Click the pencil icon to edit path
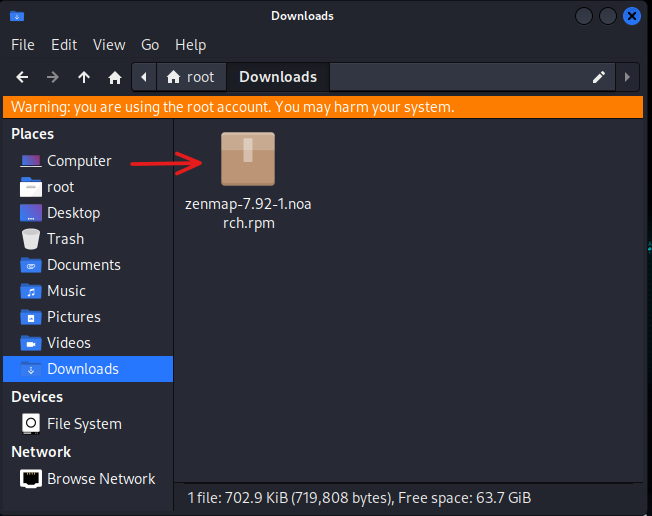652x516 pixels. pos(599,77)
